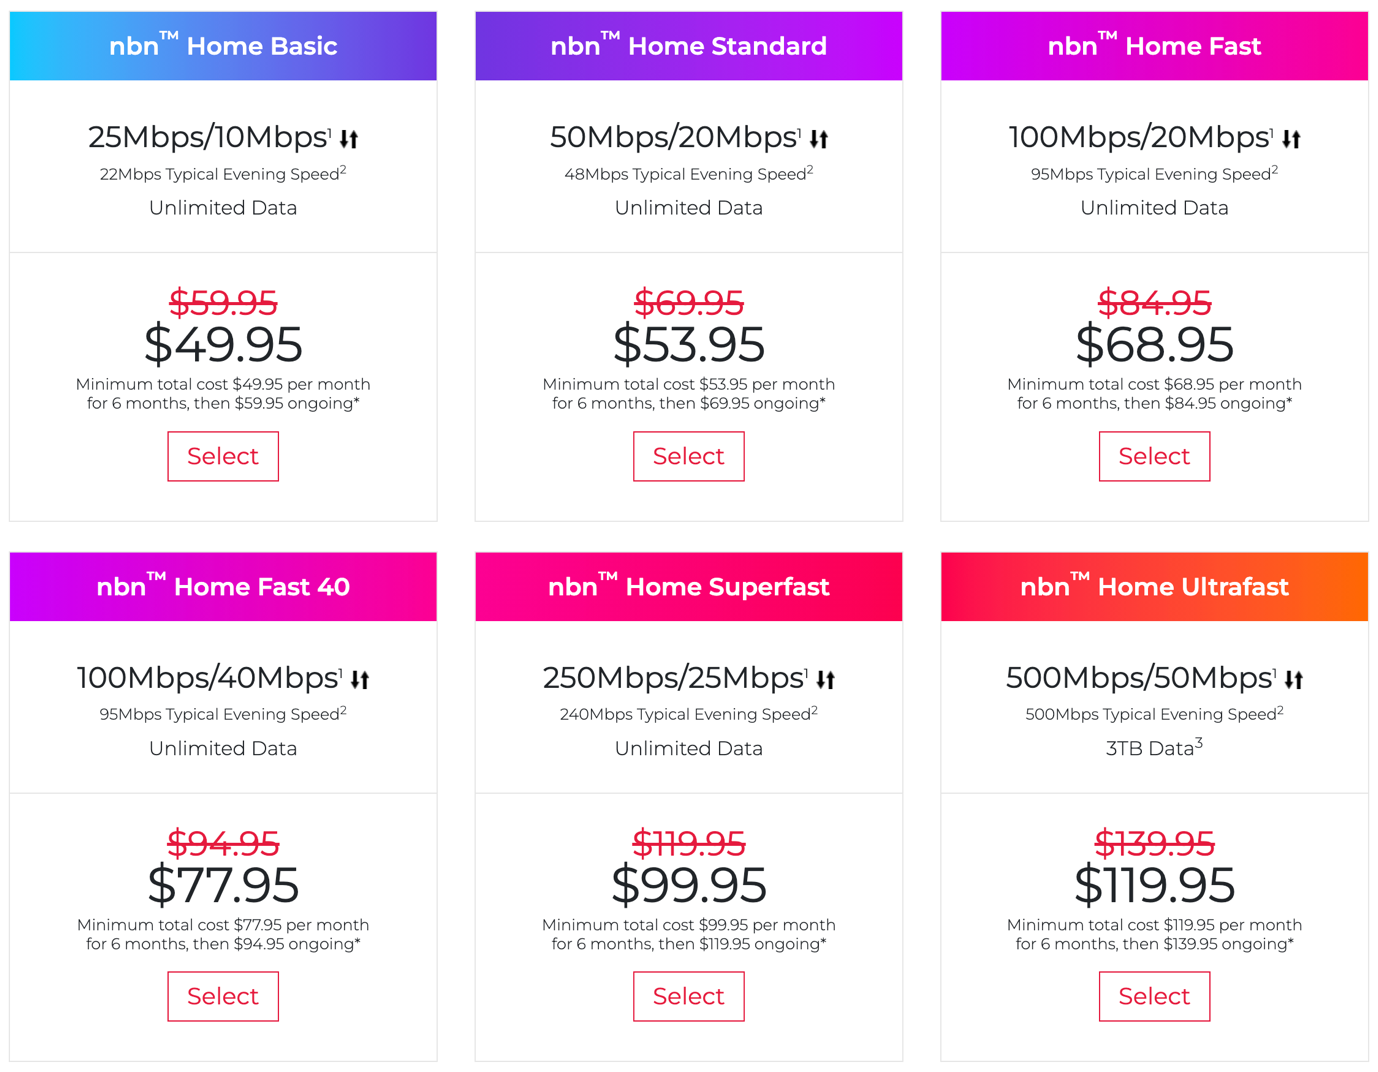Click Select under nbn Home Fast

pos(1154,456)
